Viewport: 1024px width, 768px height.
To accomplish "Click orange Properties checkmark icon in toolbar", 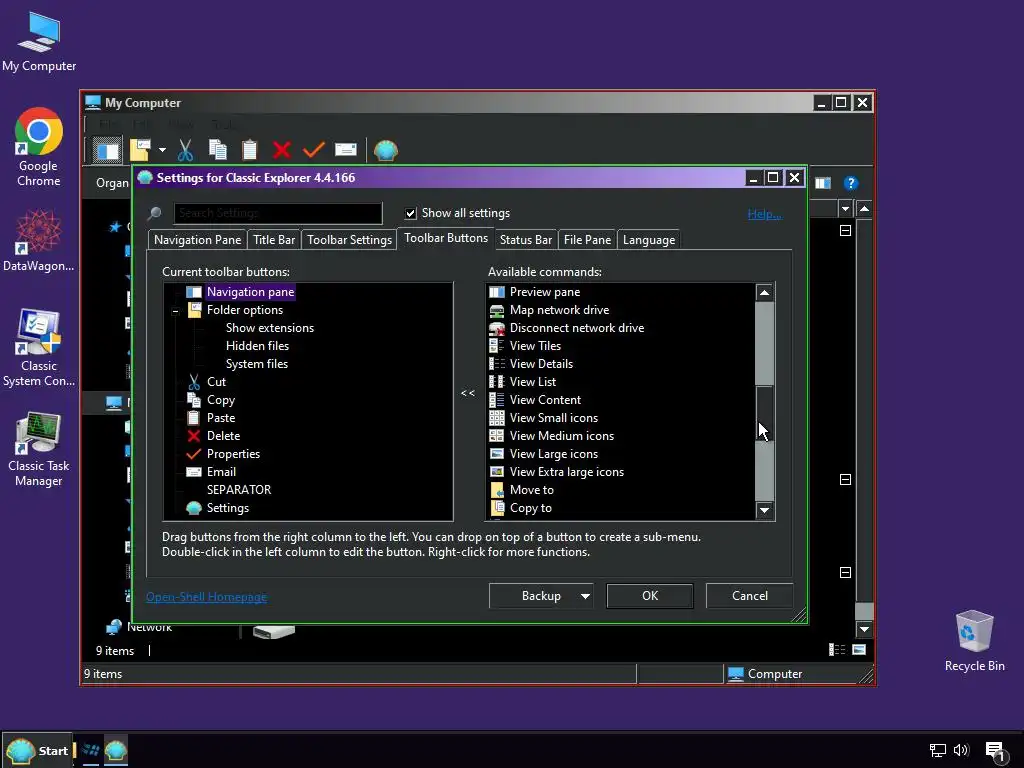I will tap(313, 150).
